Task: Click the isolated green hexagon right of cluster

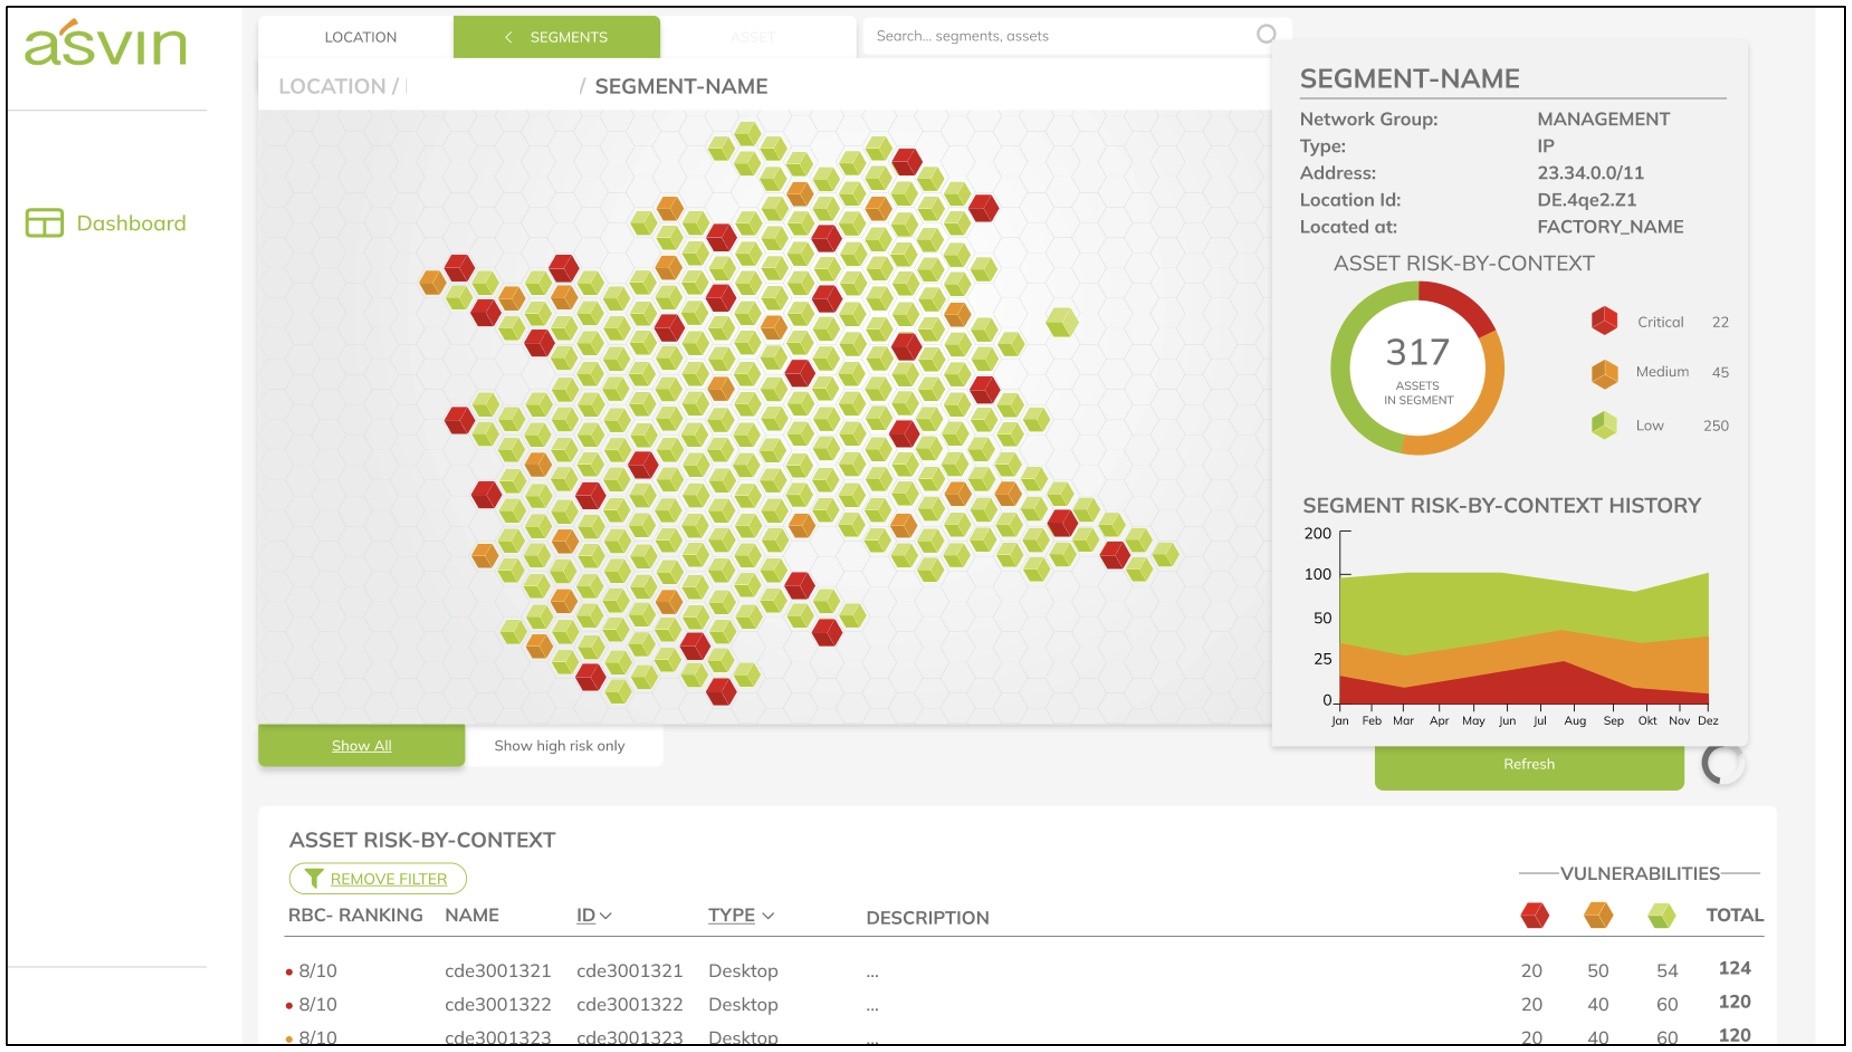Action: [1061, 322]
